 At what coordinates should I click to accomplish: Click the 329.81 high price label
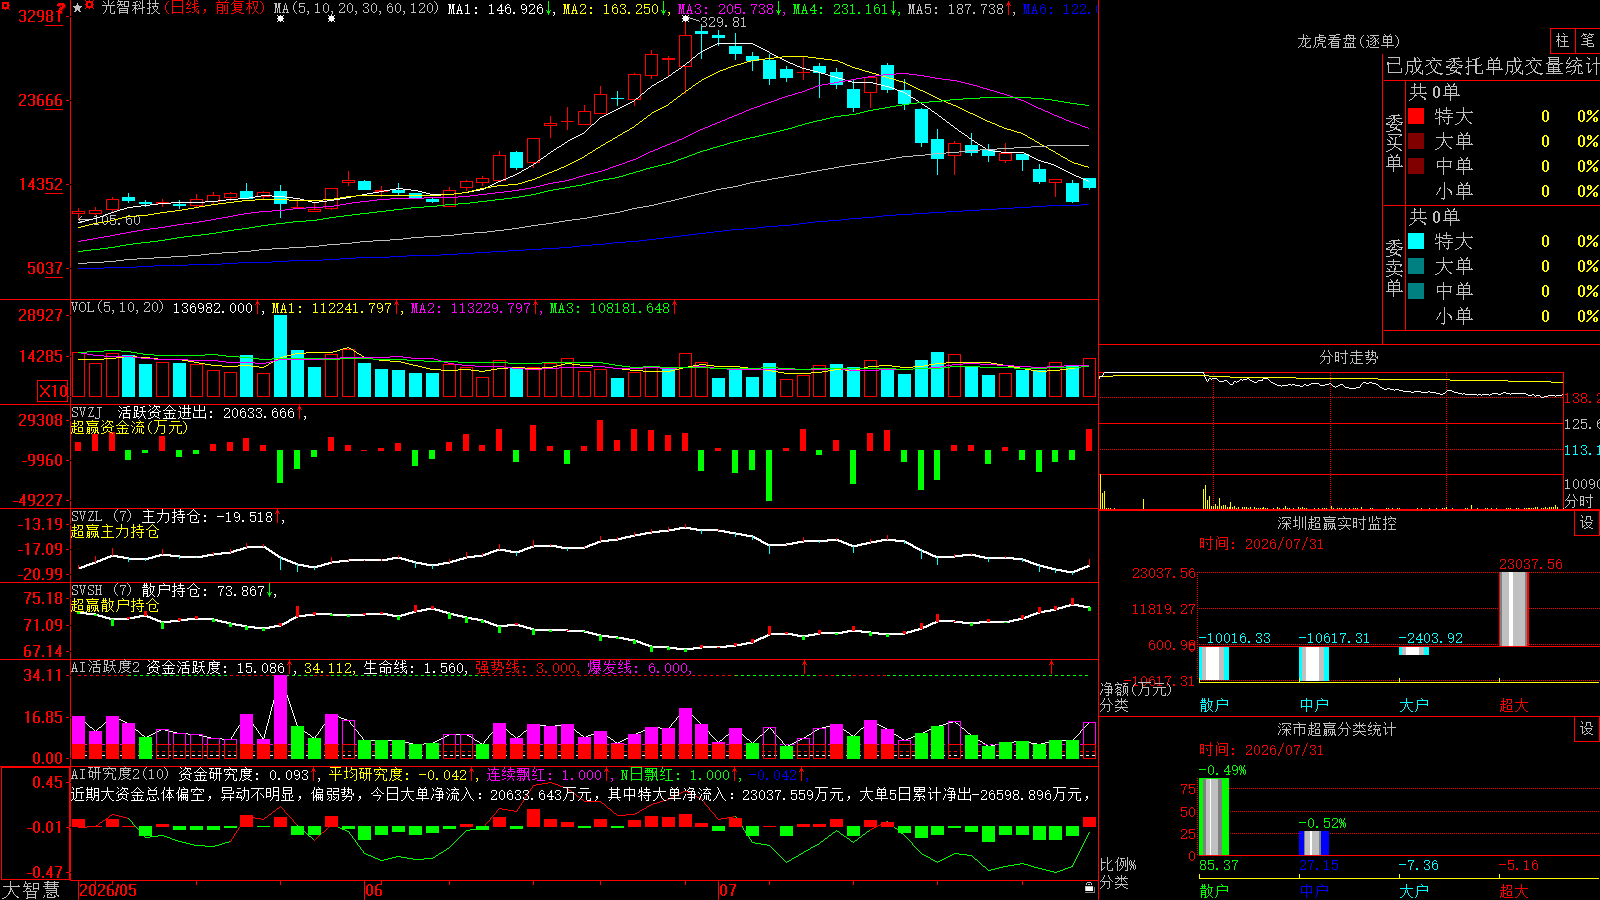[x=723, y=22]
